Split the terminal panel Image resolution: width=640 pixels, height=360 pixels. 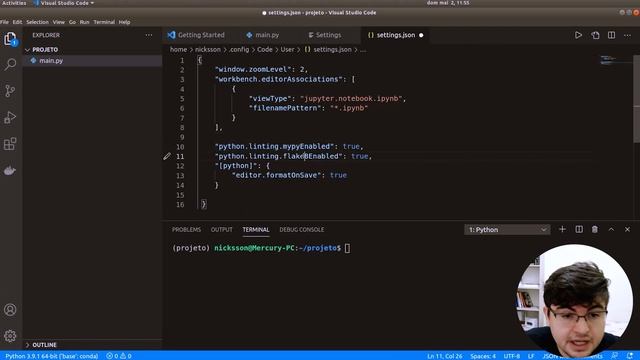click(579, 229)
